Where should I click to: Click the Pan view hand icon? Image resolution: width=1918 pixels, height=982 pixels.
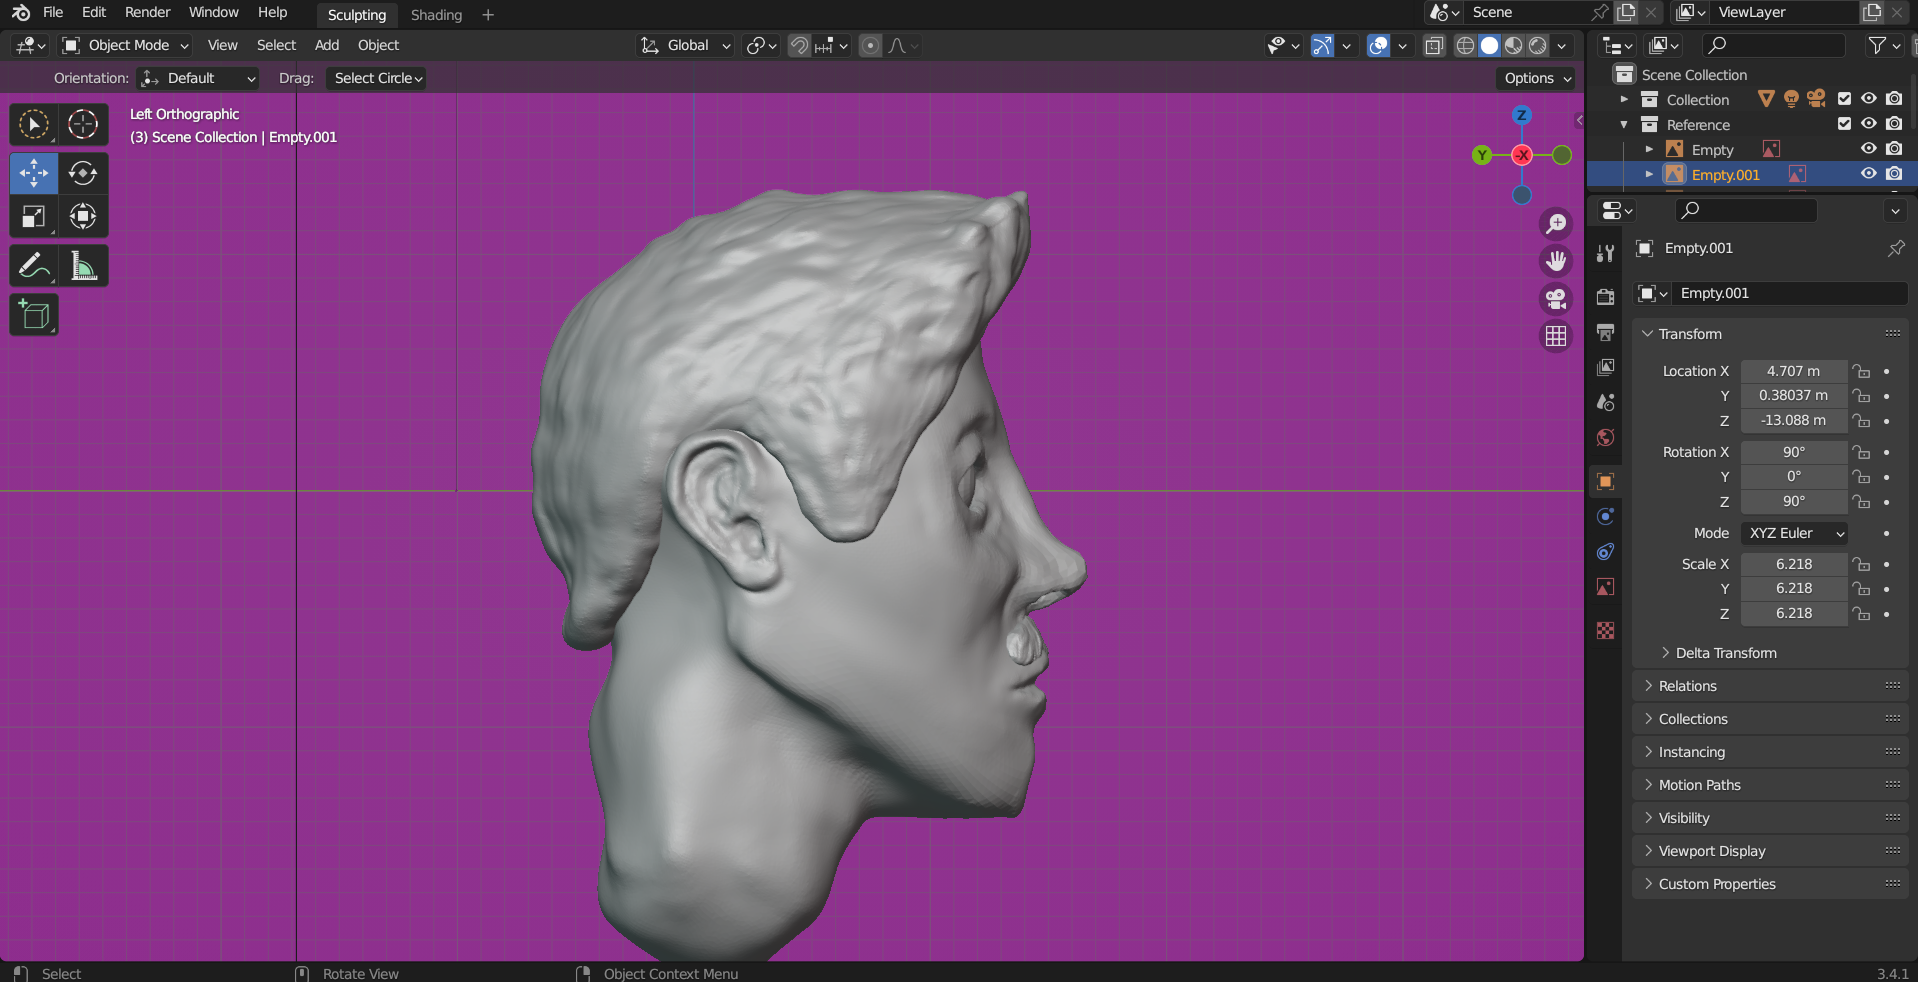coord(1556,261)
